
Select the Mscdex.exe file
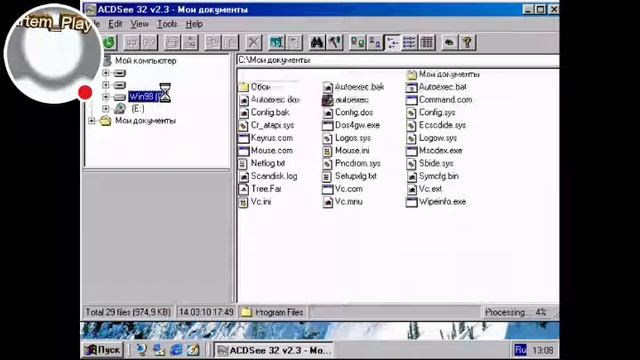tap(435, 151)
